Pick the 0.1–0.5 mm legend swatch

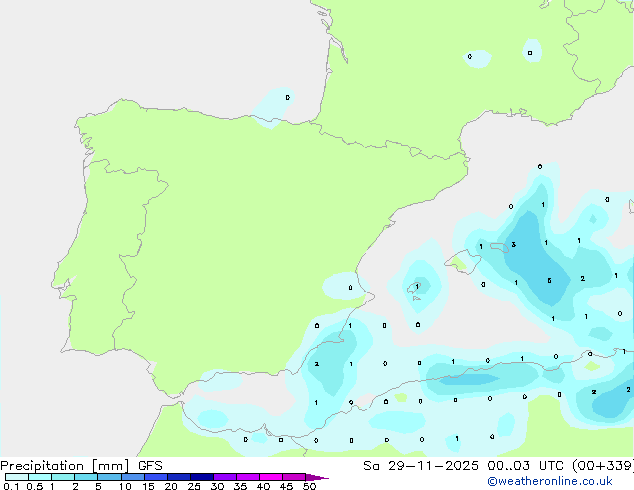[17, 477]
